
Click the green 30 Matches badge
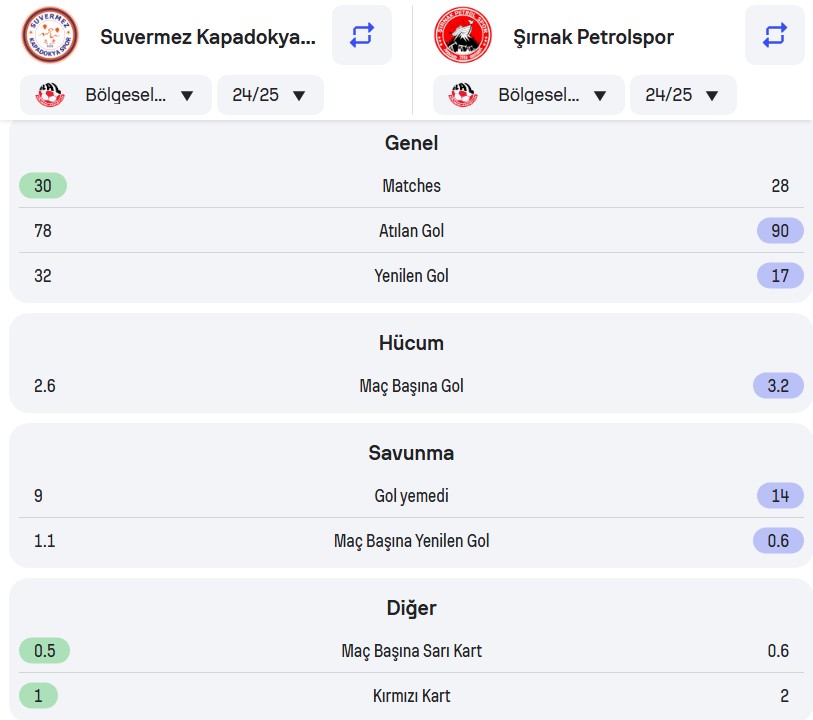(x=43, y=186)
